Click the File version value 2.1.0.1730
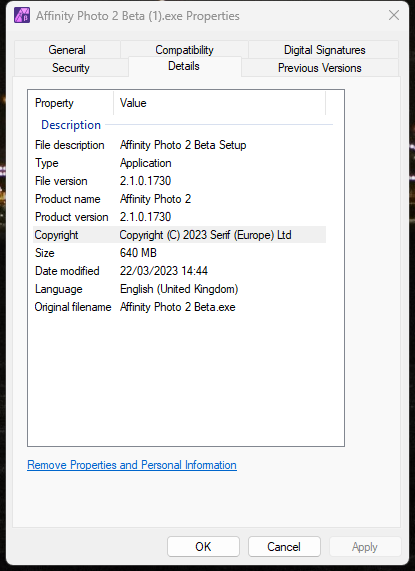This screenshot has height=571, width=415. pyautogui.click(x=146, y=181)
